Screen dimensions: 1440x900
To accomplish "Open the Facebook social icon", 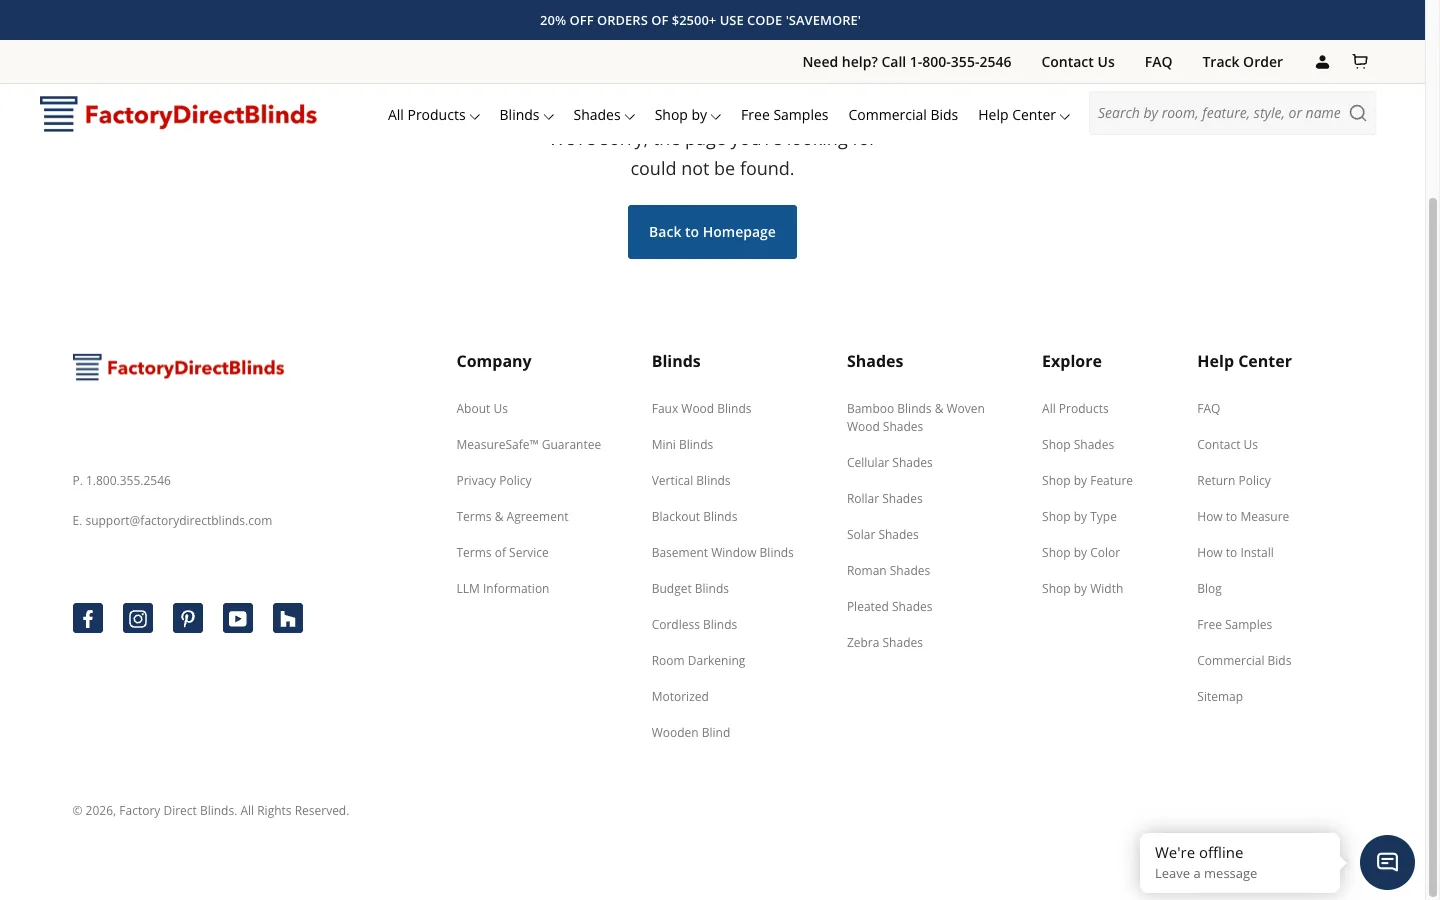I will [x=88, y=618].
